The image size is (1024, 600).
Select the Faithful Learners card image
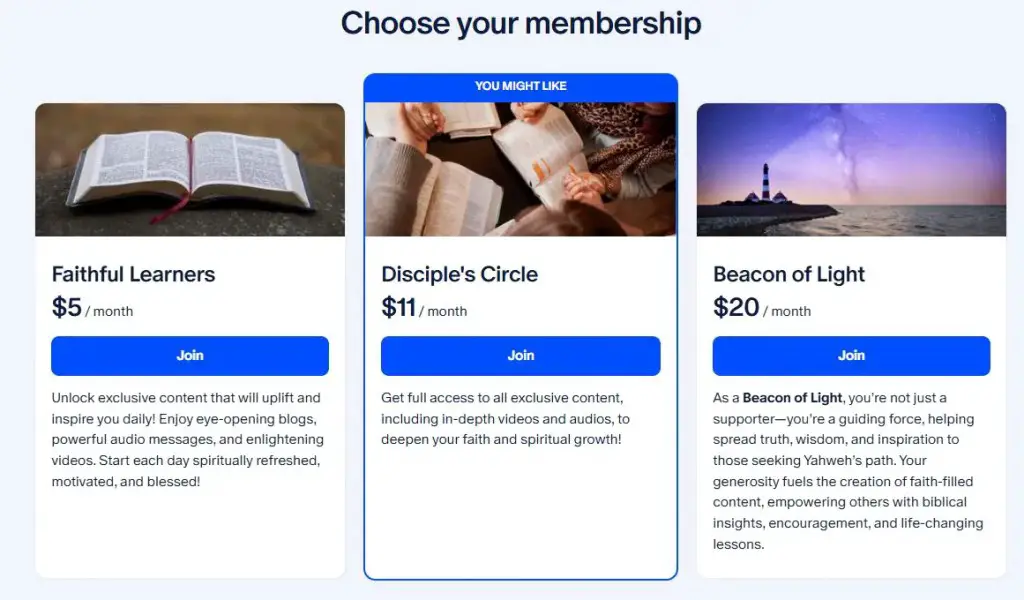tap(189, 168)
